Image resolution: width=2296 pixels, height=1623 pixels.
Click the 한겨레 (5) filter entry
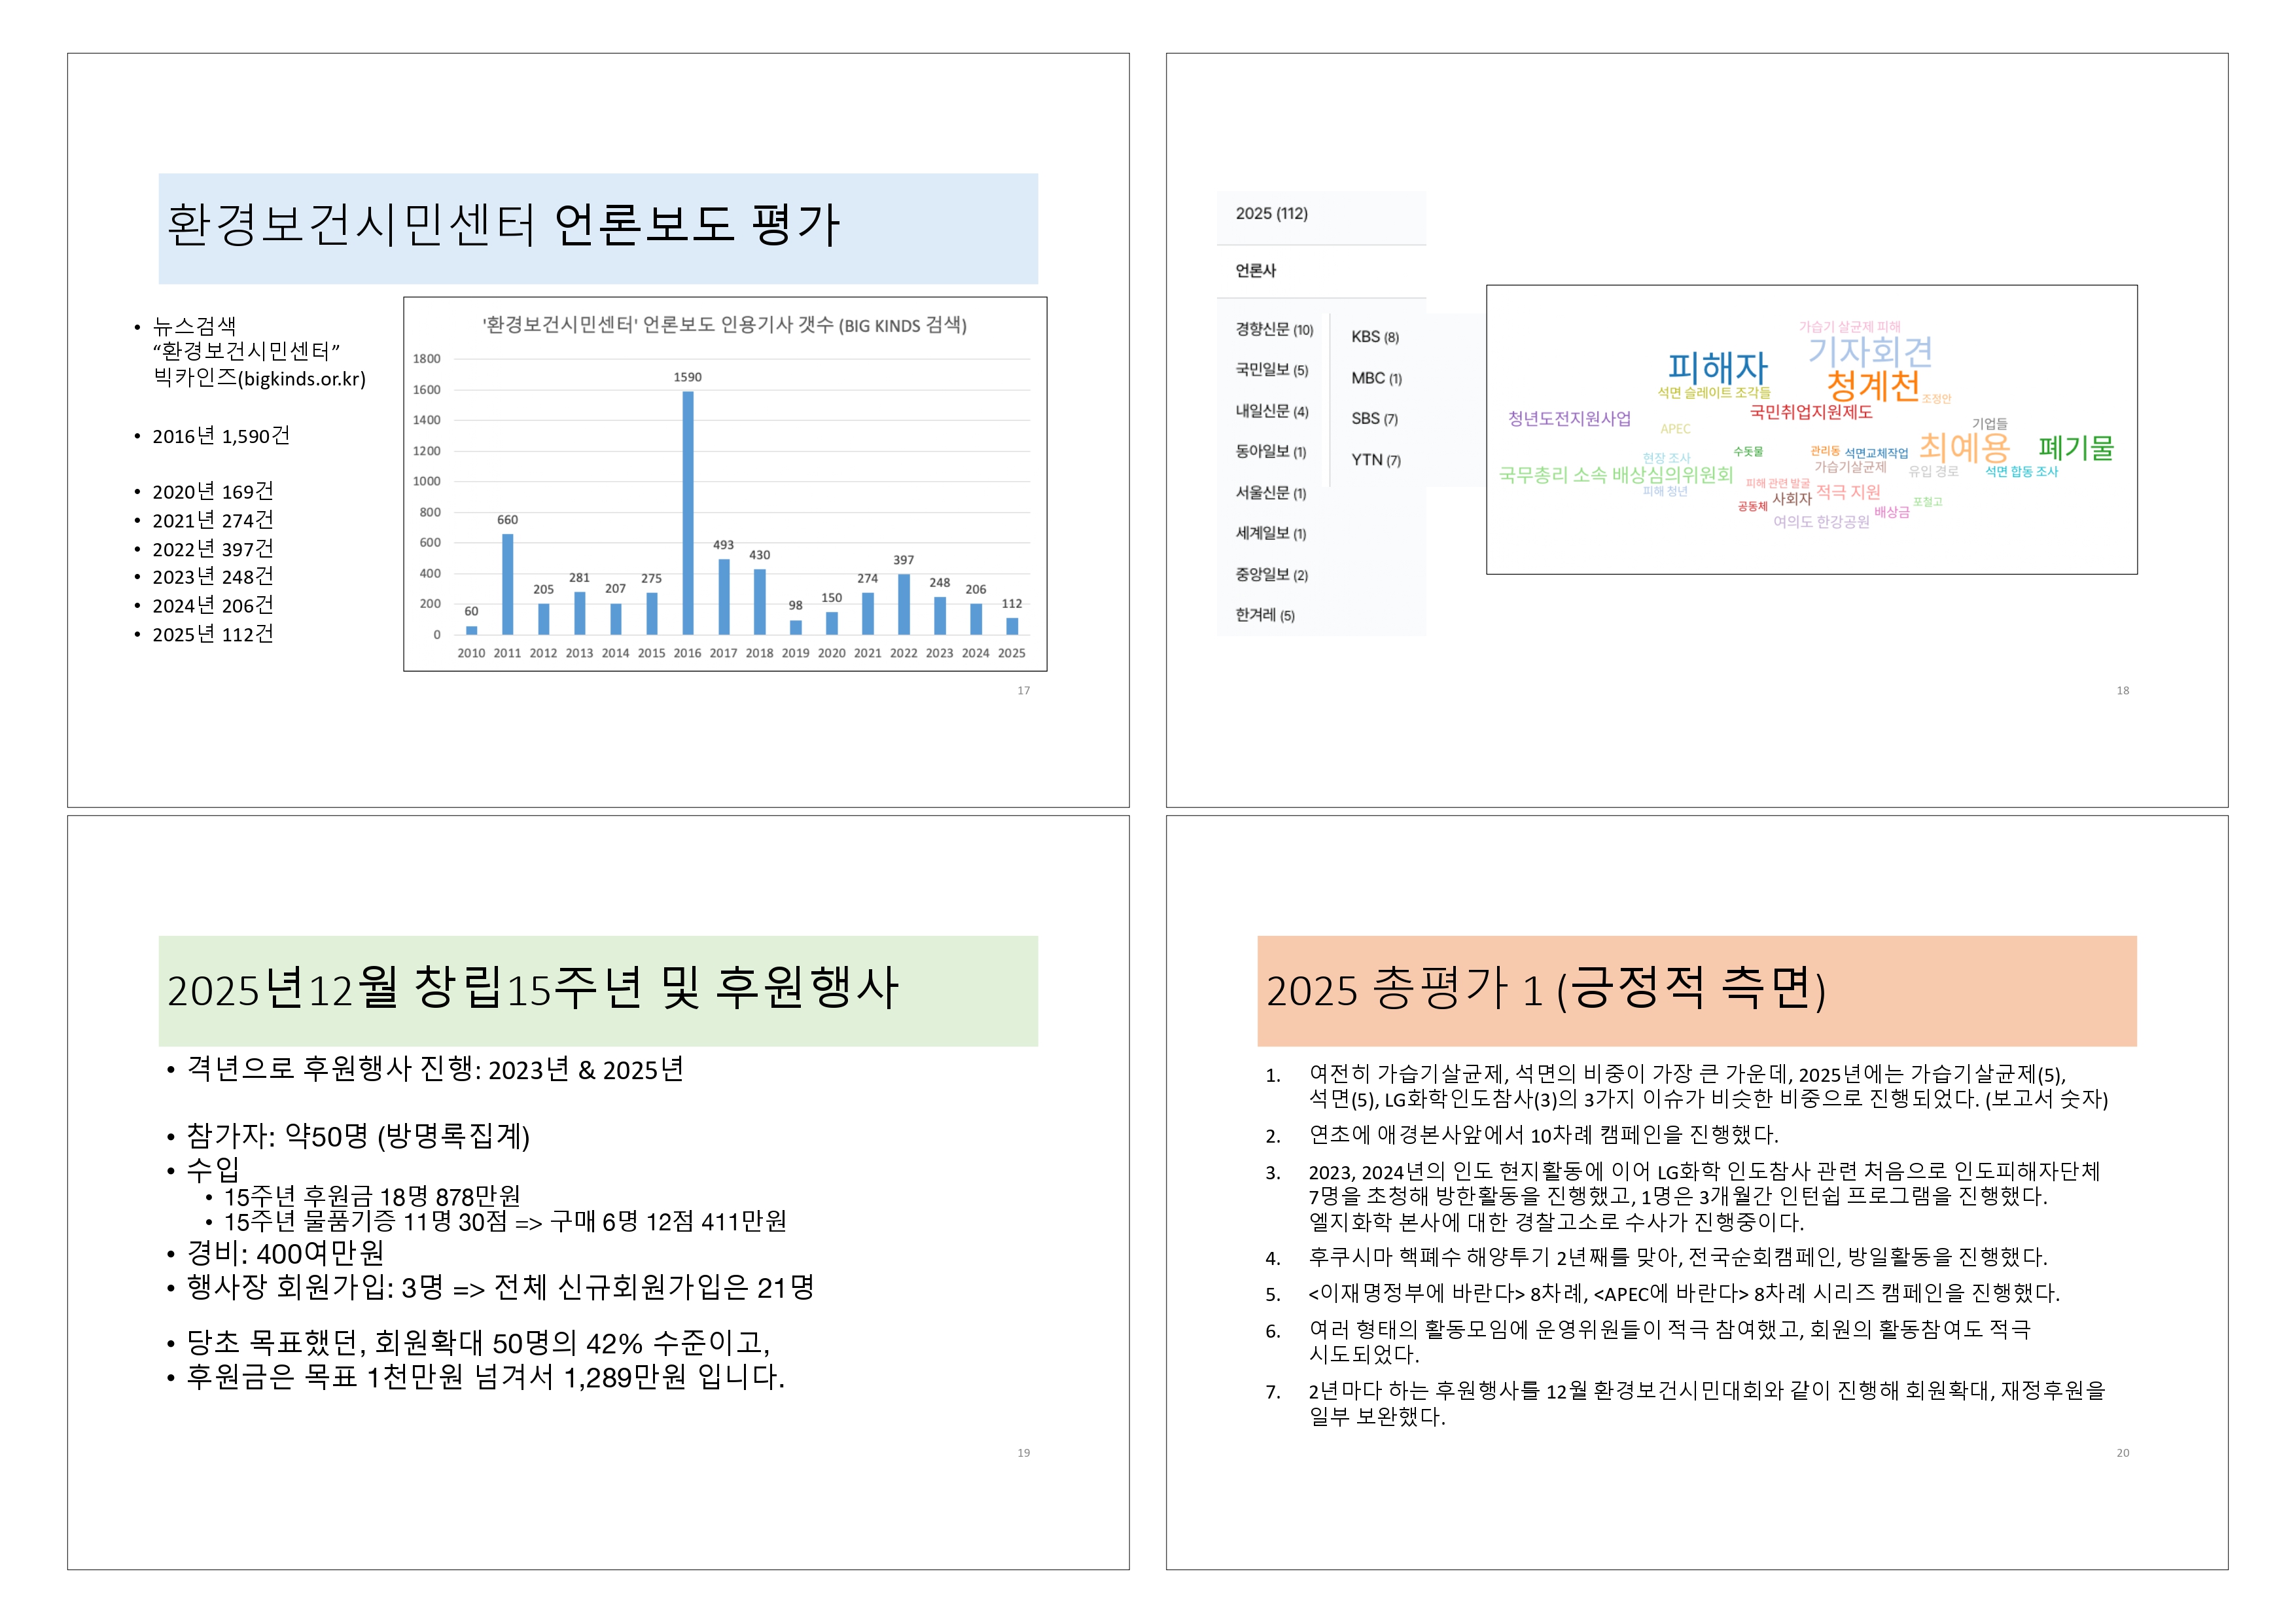click(x=1264, y=615)
